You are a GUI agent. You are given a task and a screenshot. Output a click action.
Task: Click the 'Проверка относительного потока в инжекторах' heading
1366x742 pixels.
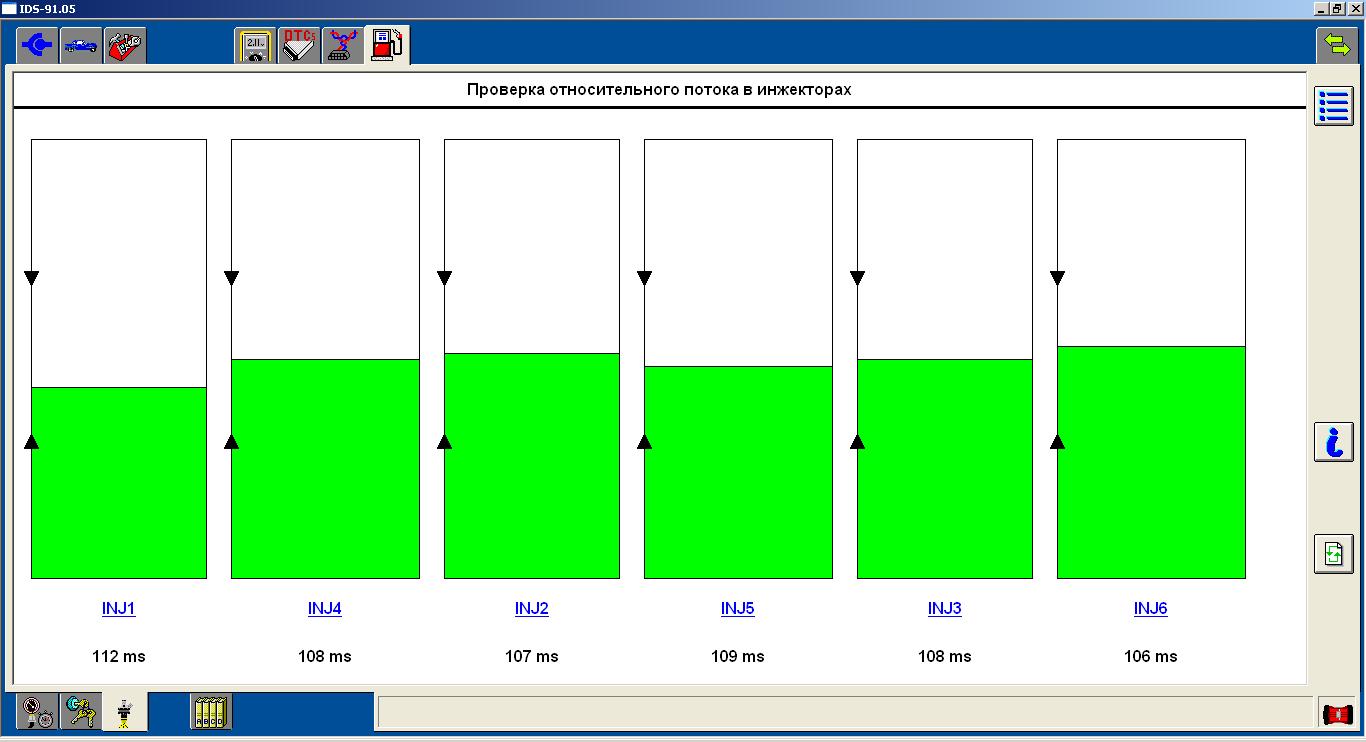click(x=659, y=90)
